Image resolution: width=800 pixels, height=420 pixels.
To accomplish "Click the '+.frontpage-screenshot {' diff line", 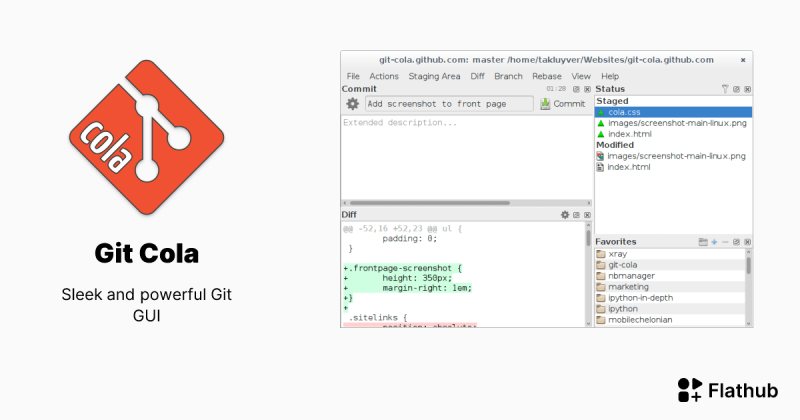I will tap(403, 268).
